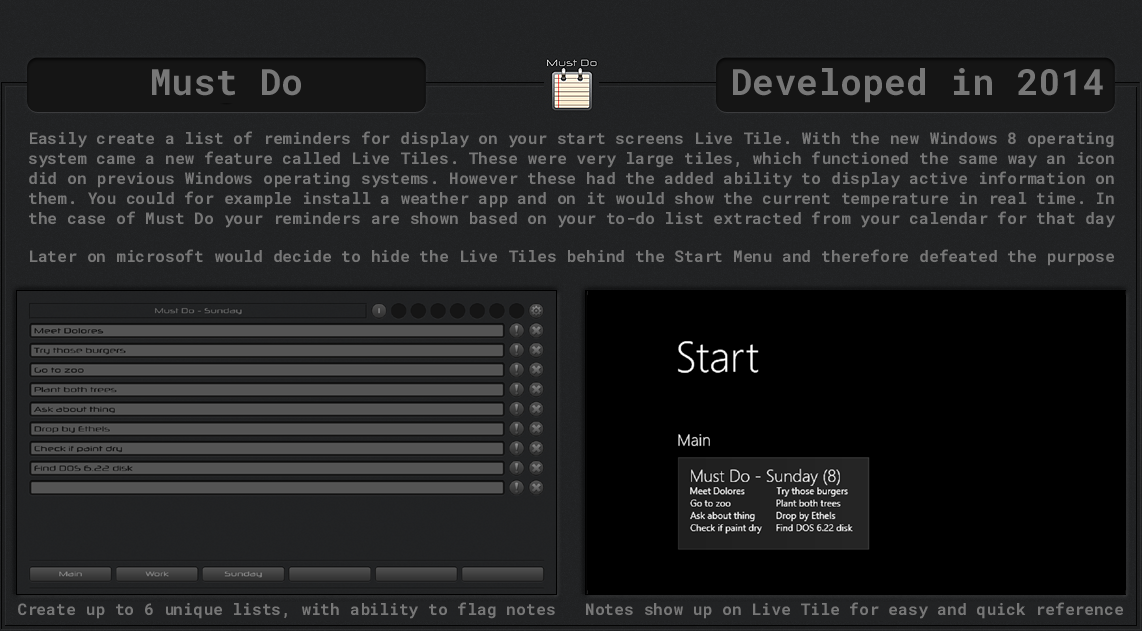This screenshot has height=631, width=1142.
Task: Click 'Meet Dolores' text on the live tile
Action: coord(717,491)
